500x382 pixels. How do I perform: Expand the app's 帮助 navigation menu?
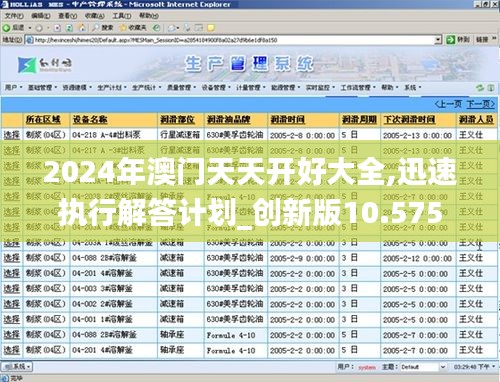[390, 87]
